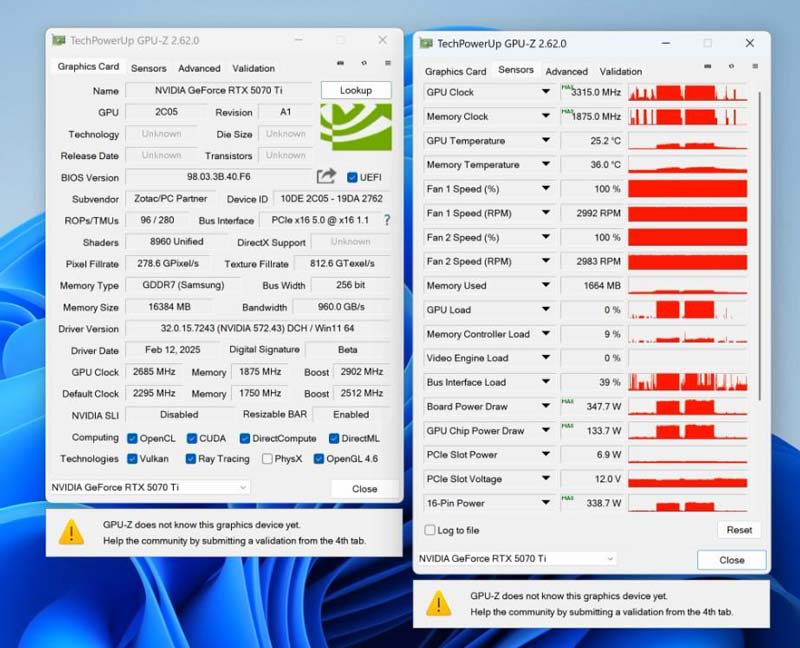Image resolution: width=800 pixels, height=648 pixels.
Task: Disable the CUDA checkbox
Action: (194, 437)
